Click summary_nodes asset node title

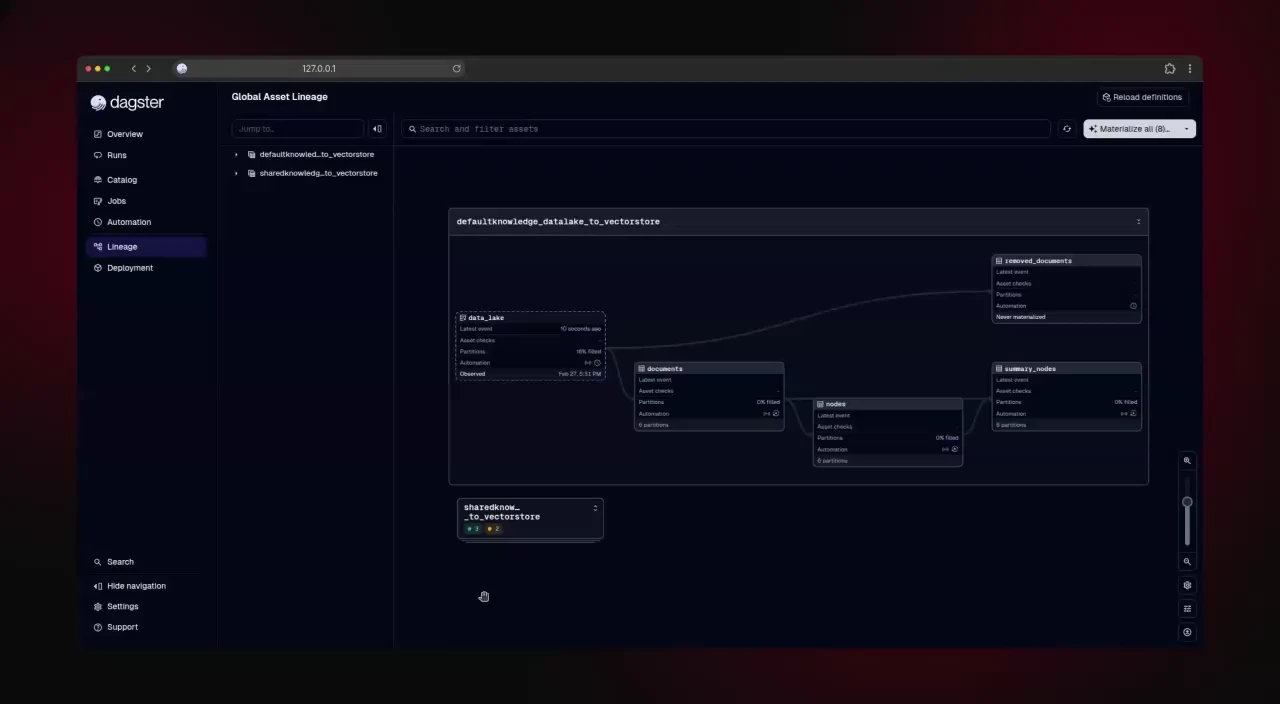1030,369
